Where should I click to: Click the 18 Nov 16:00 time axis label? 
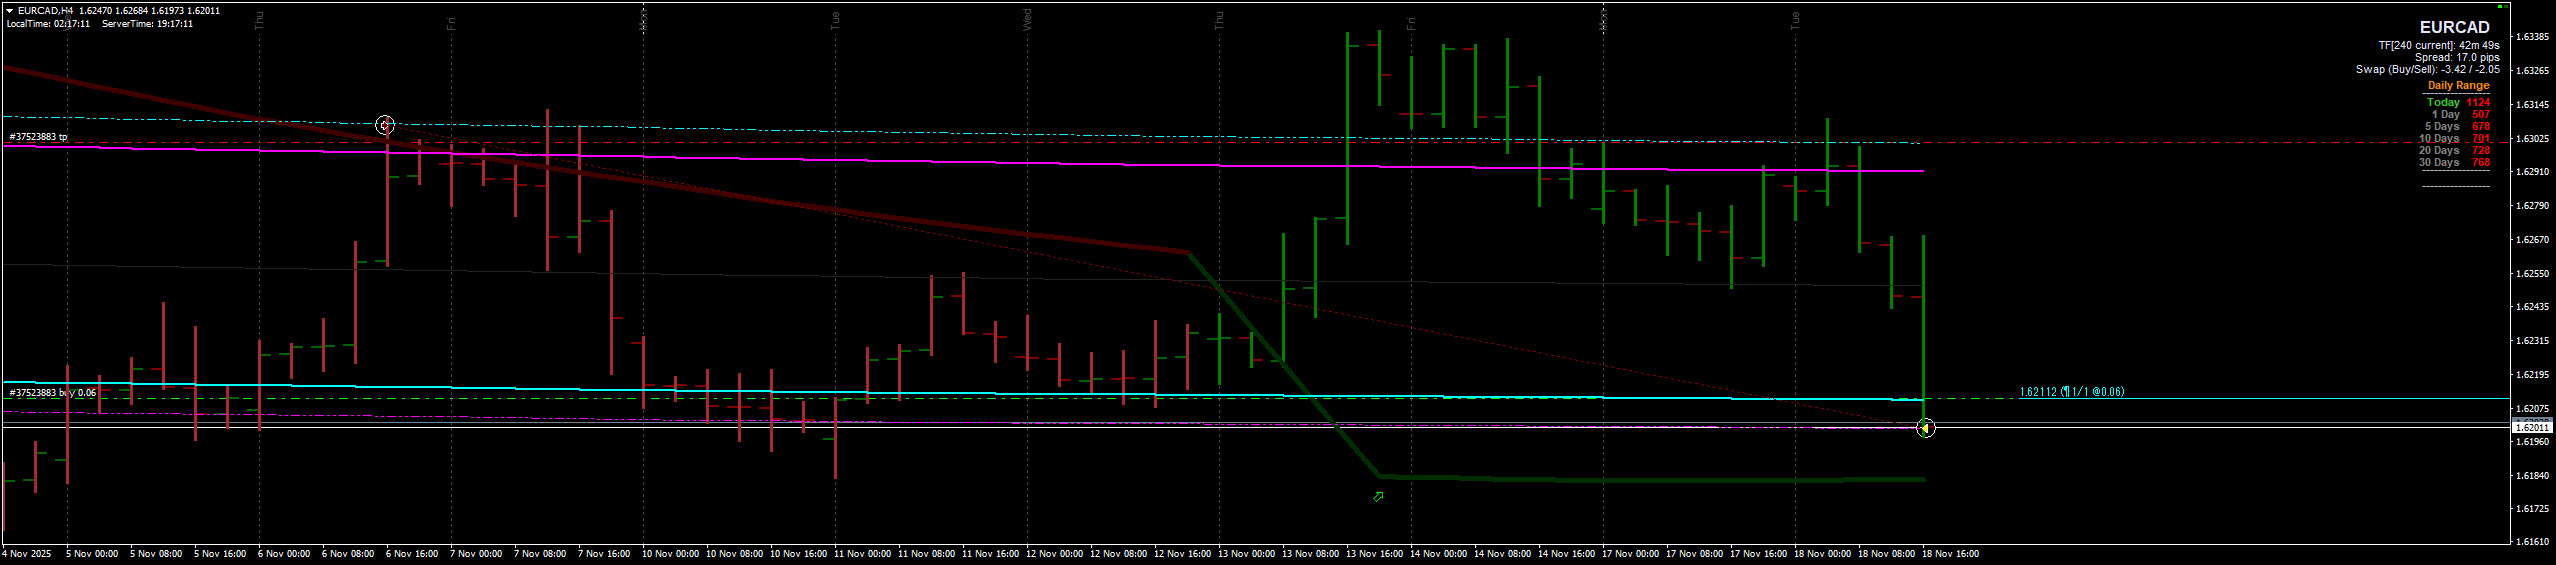point(1949,553)
